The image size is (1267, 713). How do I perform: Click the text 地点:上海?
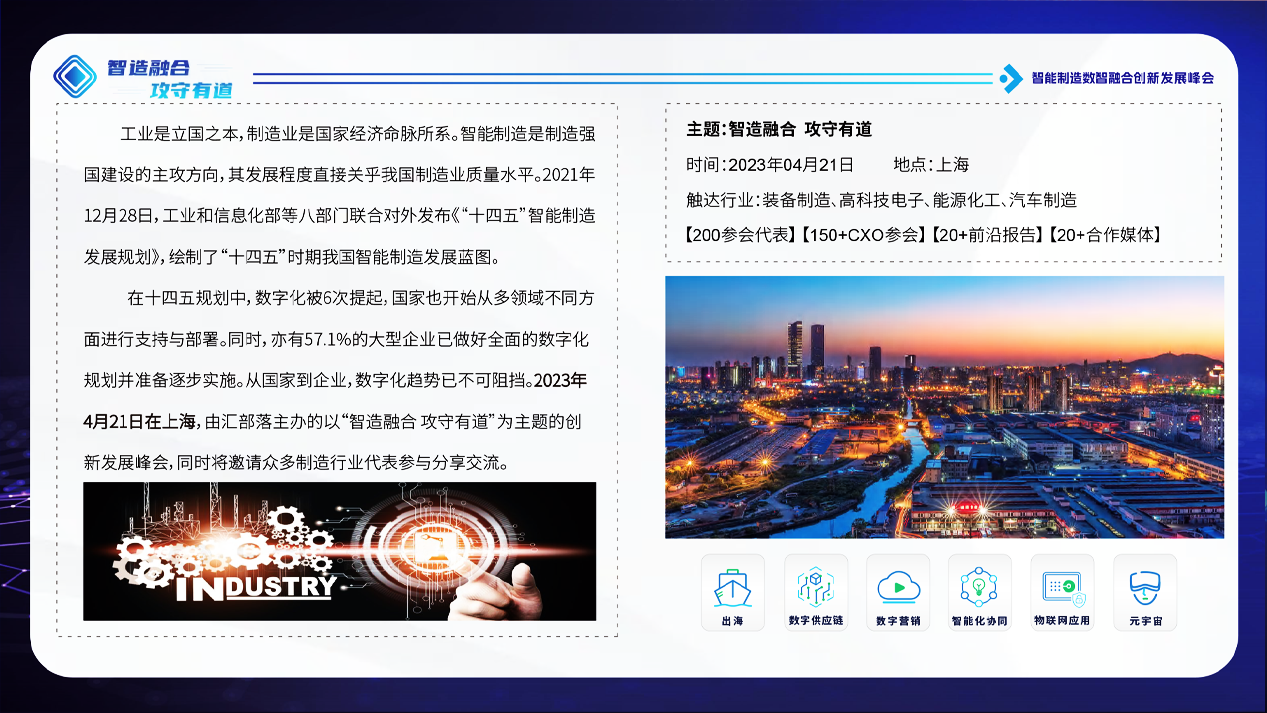coord(931,165)
